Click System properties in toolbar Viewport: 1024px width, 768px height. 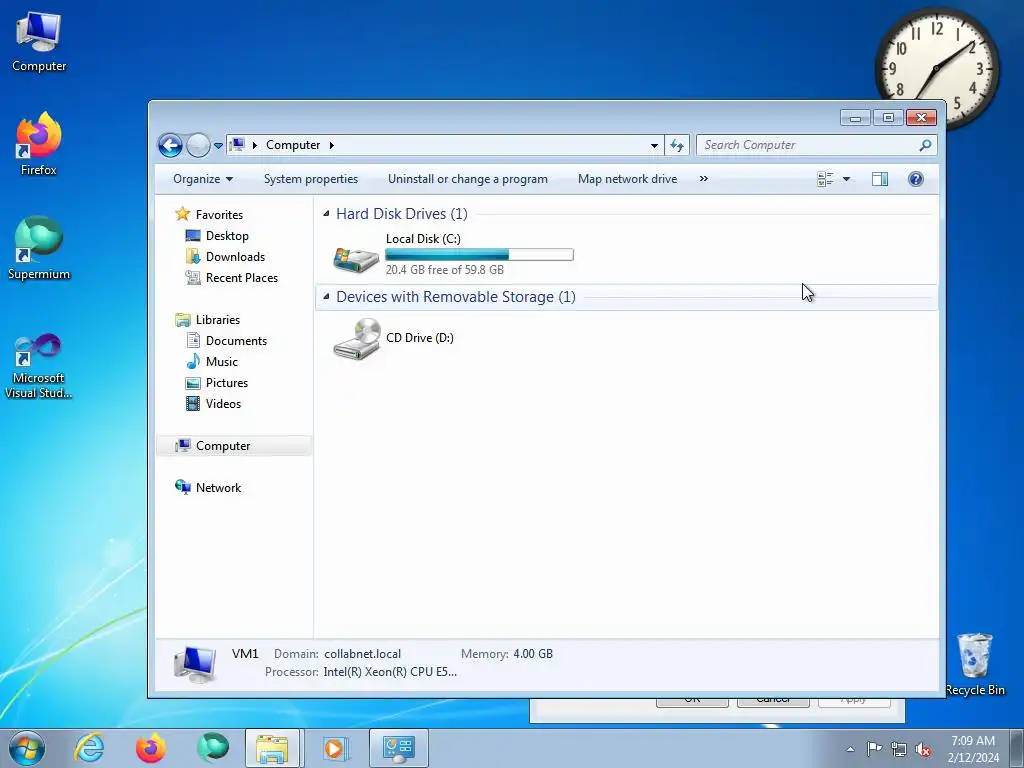pos(311,179)
